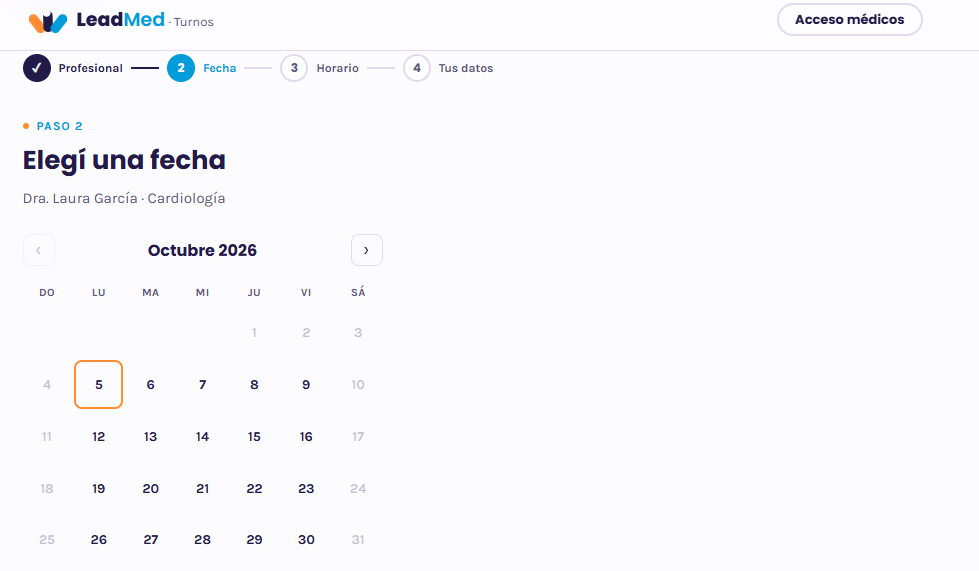Choose October 8 as the date
The image size is (979, 571).
254,384
